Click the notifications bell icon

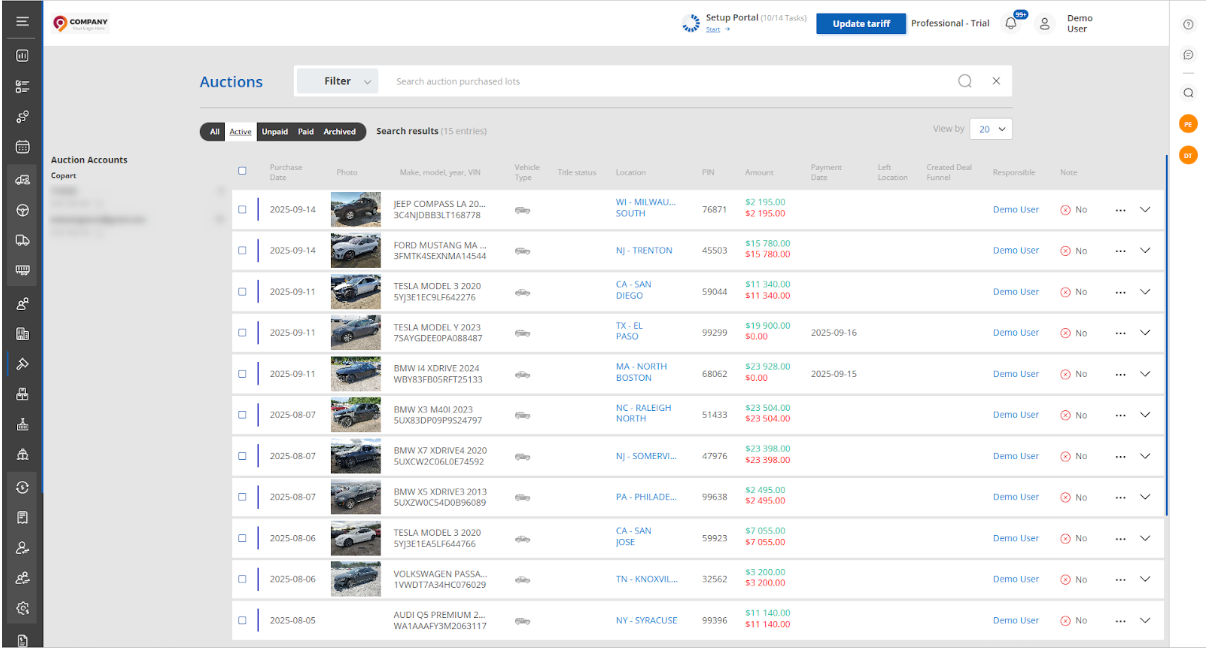[1011, 24]
